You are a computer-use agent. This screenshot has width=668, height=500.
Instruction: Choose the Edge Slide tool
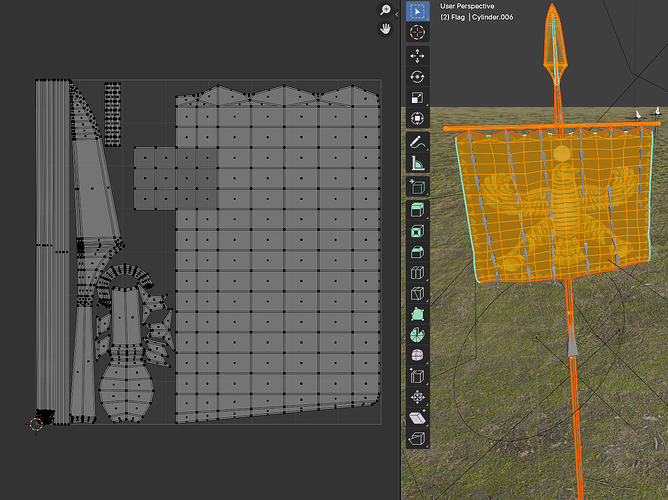point(418,376)
